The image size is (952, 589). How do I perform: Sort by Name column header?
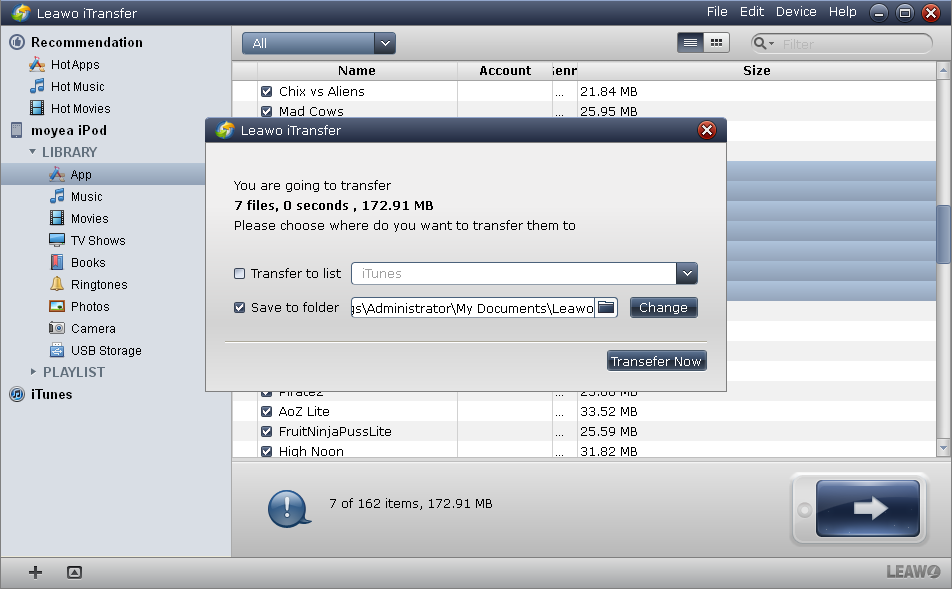click(357, 70)
